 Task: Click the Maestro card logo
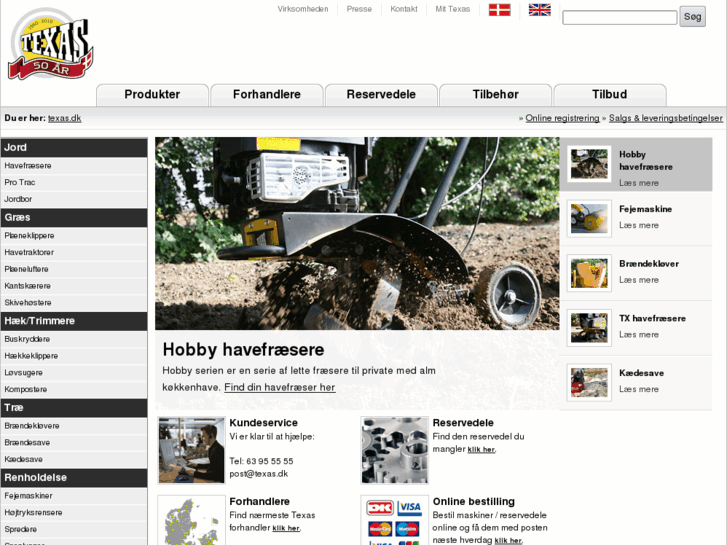pyautogui.click(x=408, y=529)
